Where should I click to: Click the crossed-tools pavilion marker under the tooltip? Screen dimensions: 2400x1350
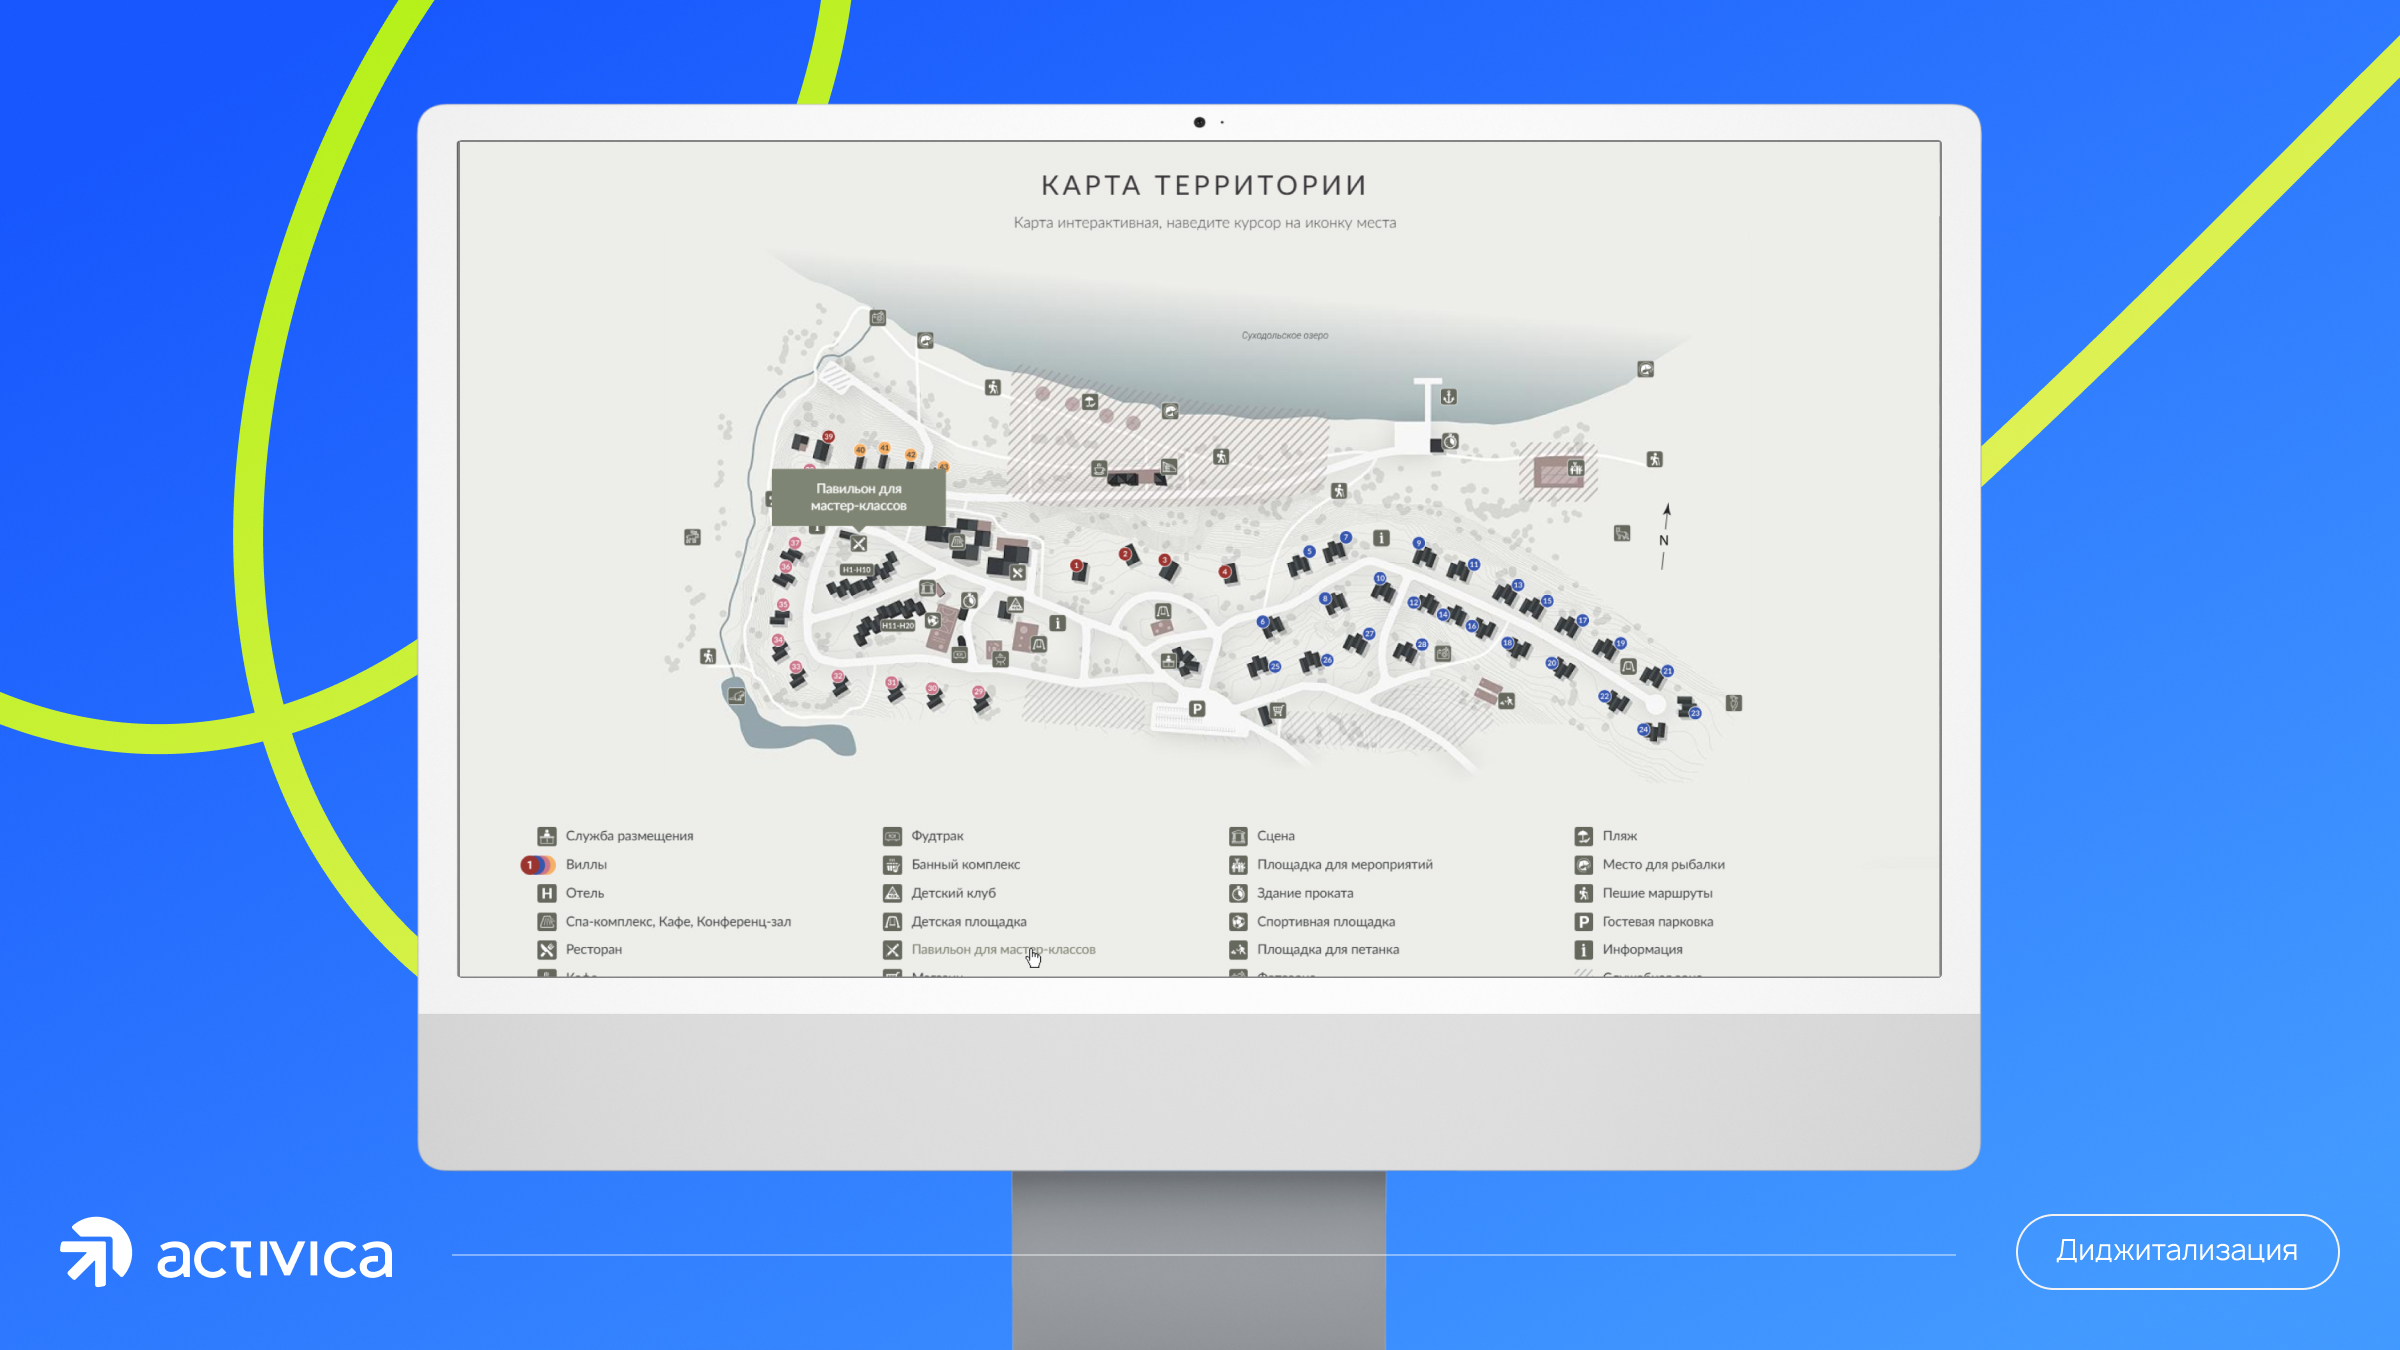click(x=859, y=544)
